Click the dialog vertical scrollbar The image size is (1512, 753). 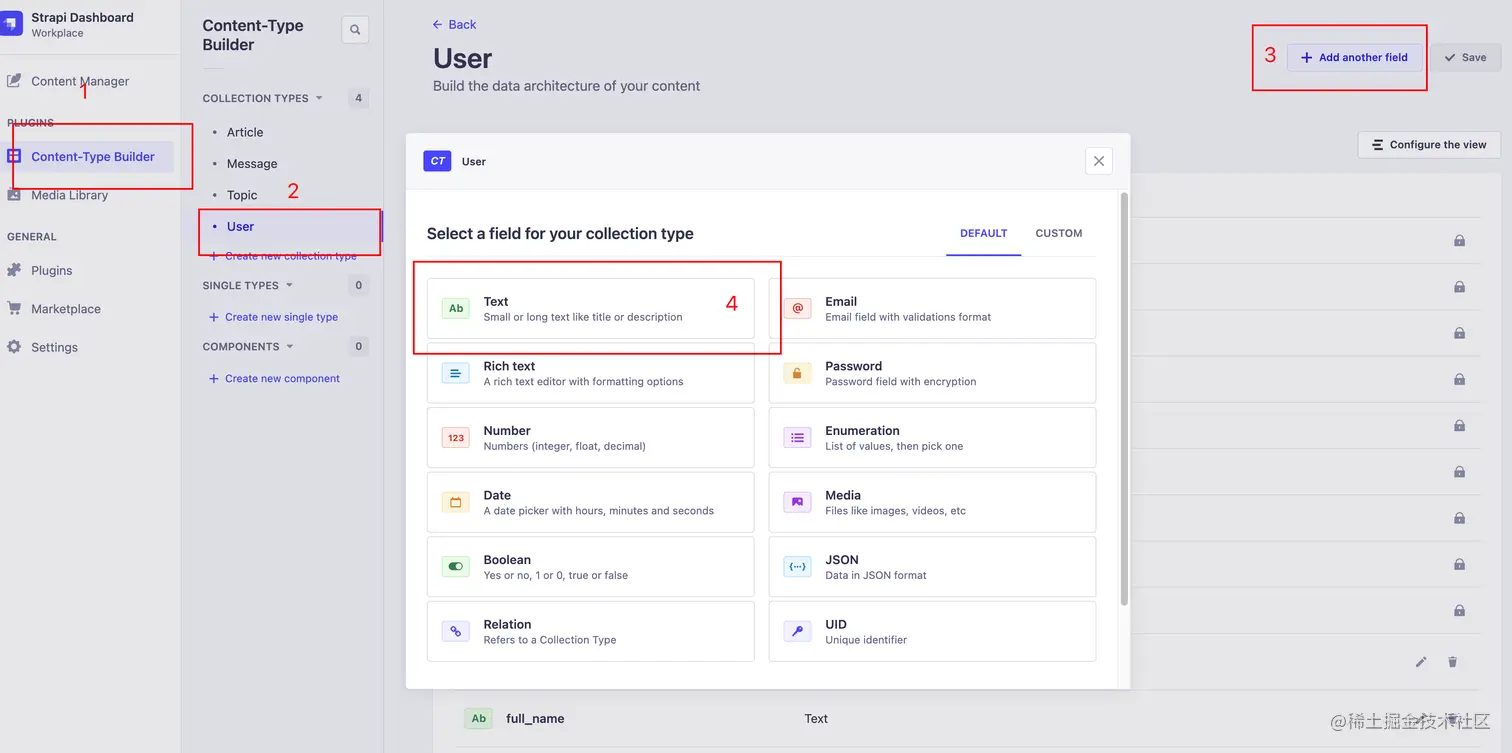[1124, 398]
